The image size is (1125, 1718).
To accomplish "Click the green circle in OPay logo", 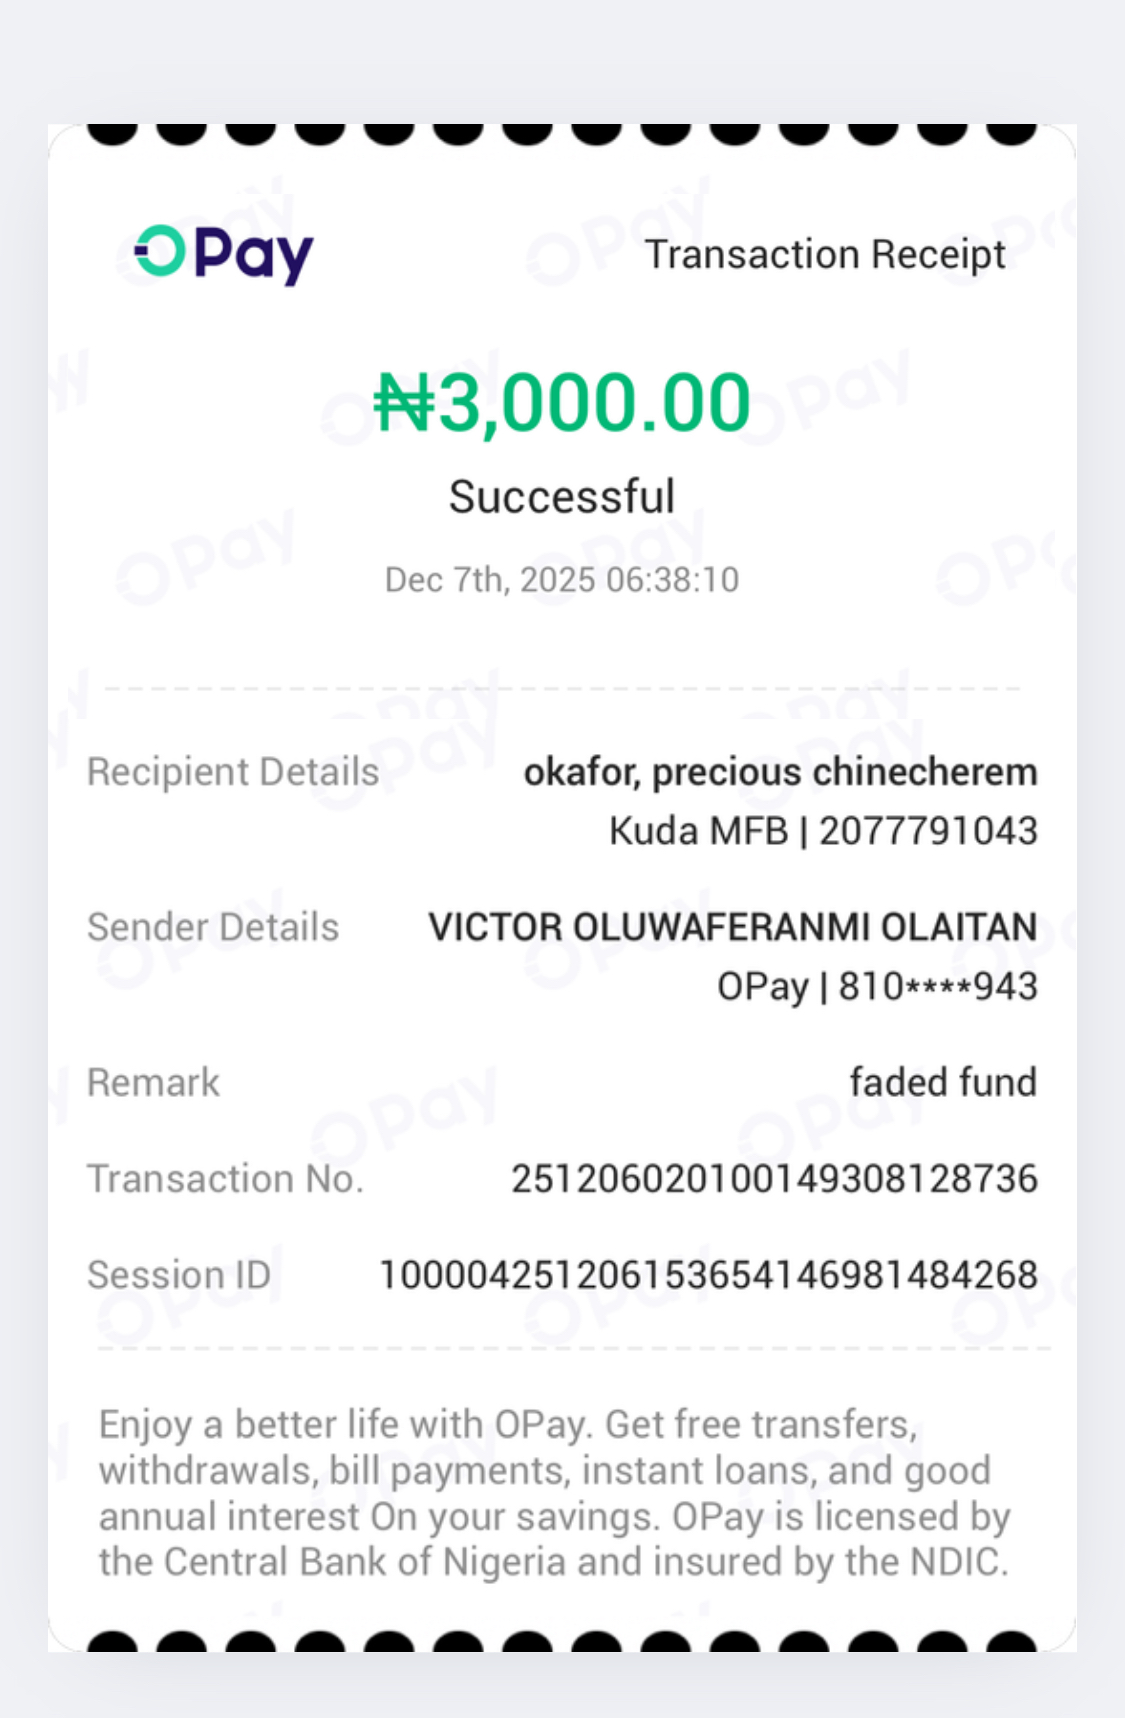I will point(160,251).
